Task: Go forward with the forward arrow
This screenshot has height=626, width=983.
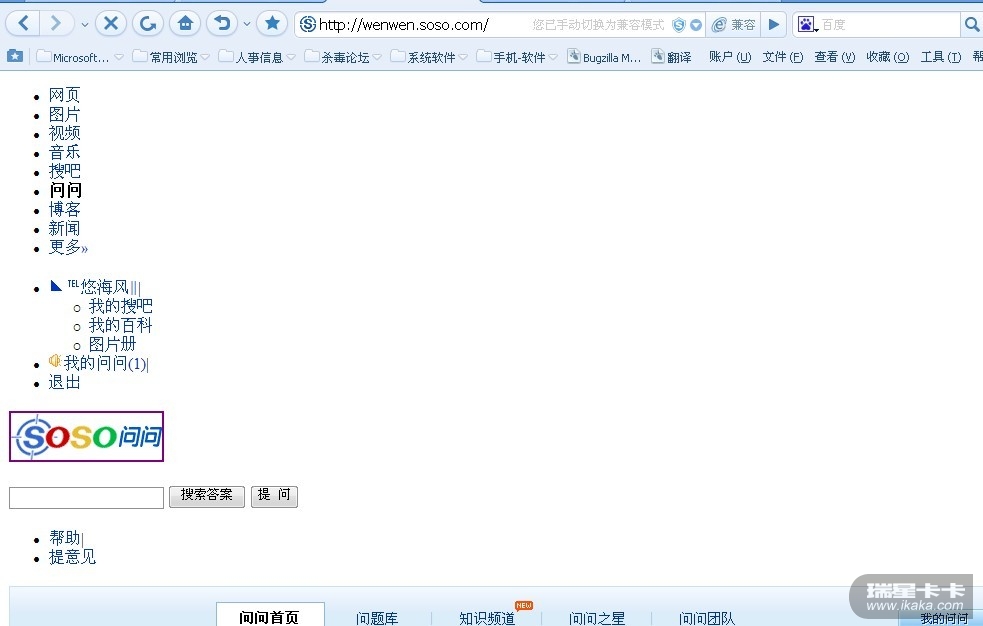Action: (x=56, y=24)
